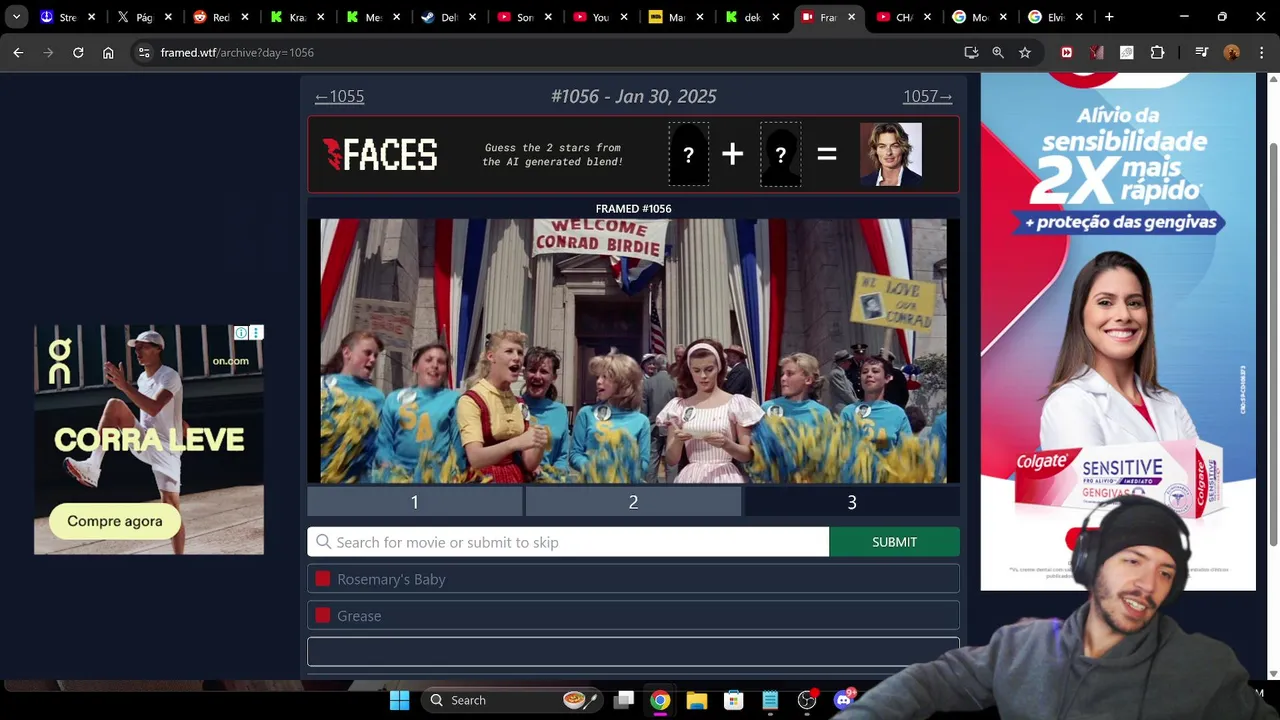
Task: Open the red extension icon beside the star
Action: tap(1067, 52)
